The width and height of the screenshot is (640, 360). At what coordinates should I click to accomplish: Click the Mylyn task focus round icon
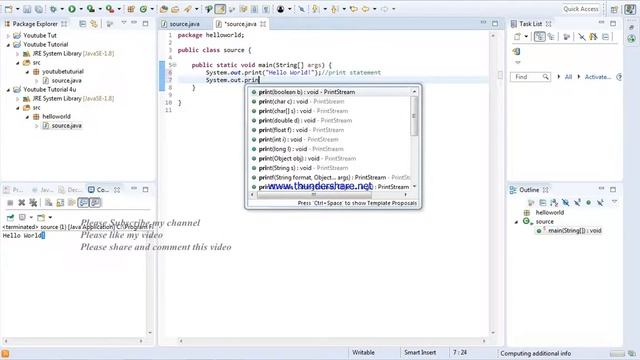click(280, 9)
